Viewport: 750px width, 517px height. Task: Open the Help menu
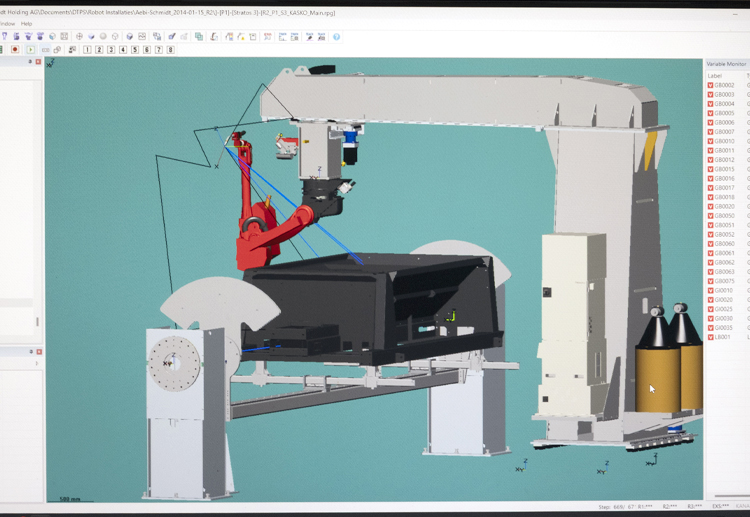[27, 24]
